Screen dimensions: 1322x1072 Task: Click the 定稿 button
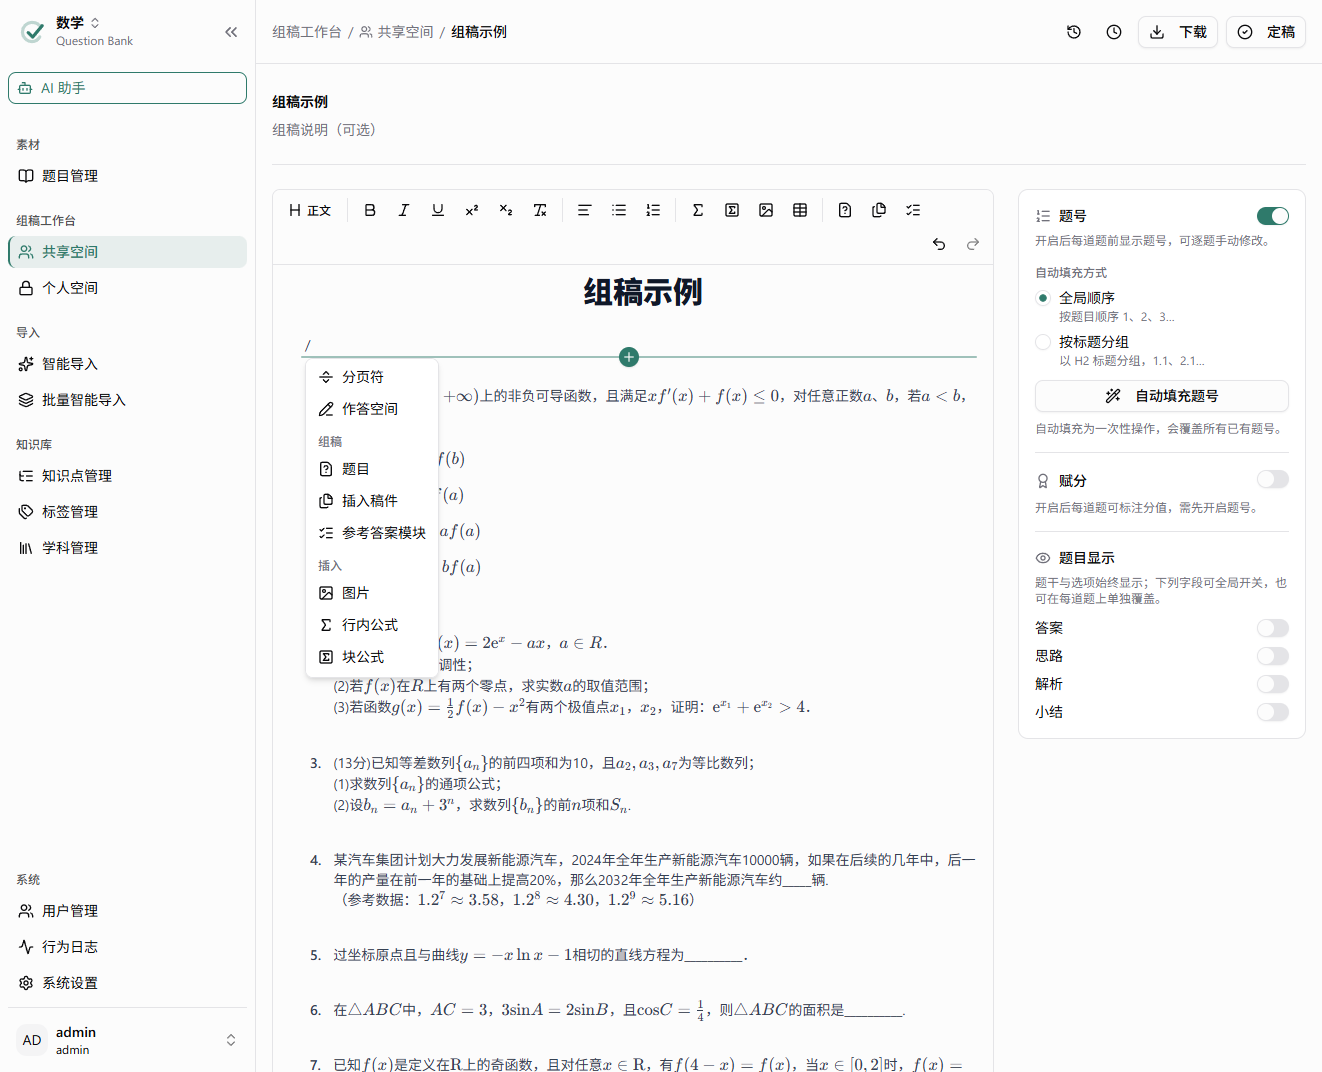[x=1266, y=32]
